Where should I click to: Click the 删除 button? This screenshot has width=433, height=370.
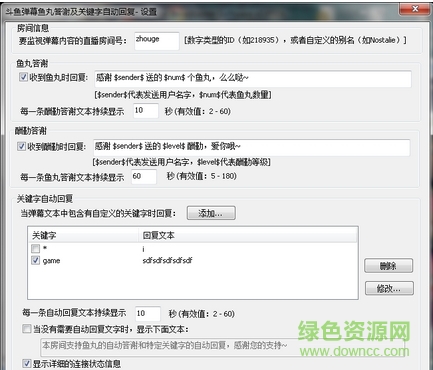(x=389, y=266)
